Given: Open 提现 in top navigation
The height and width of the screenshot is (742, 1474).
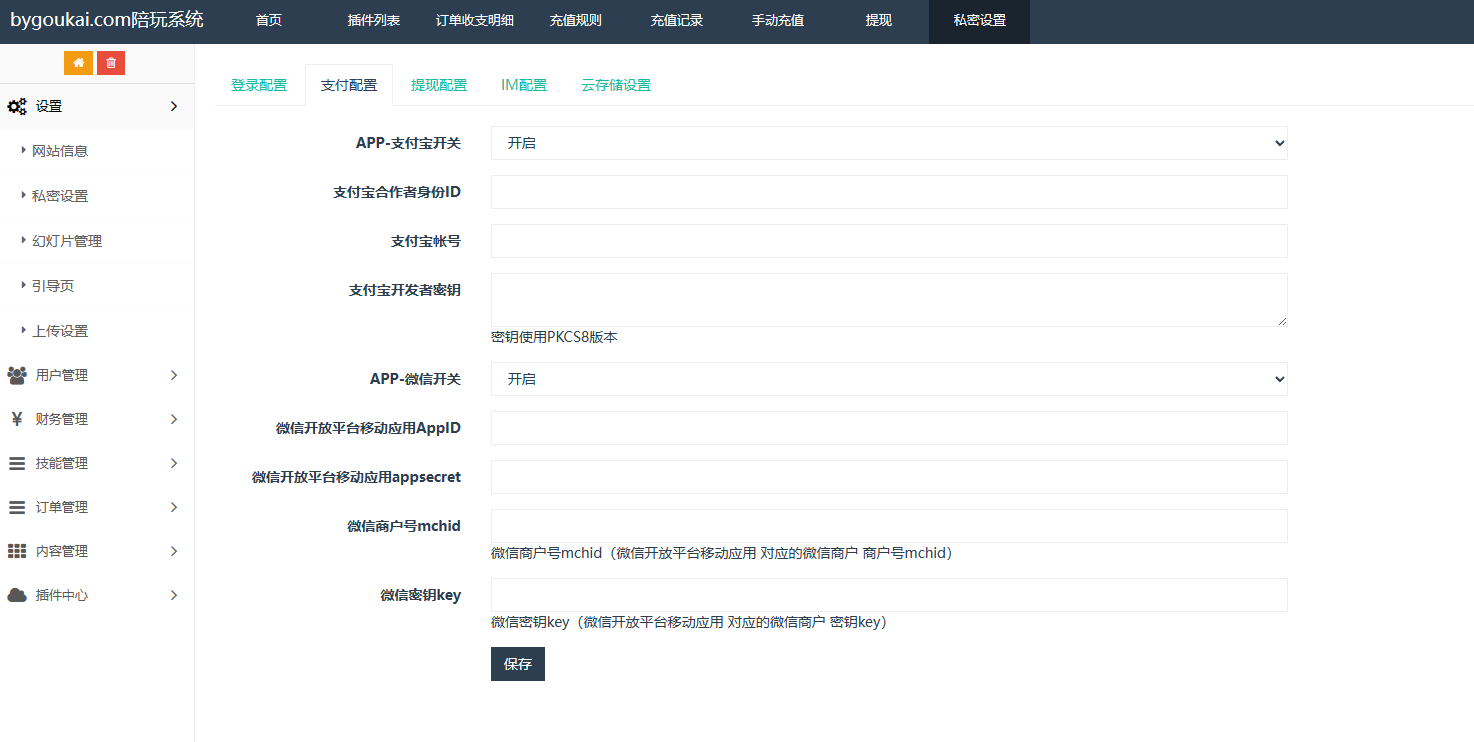Looking at the screenshot, I should coord(879,21).
